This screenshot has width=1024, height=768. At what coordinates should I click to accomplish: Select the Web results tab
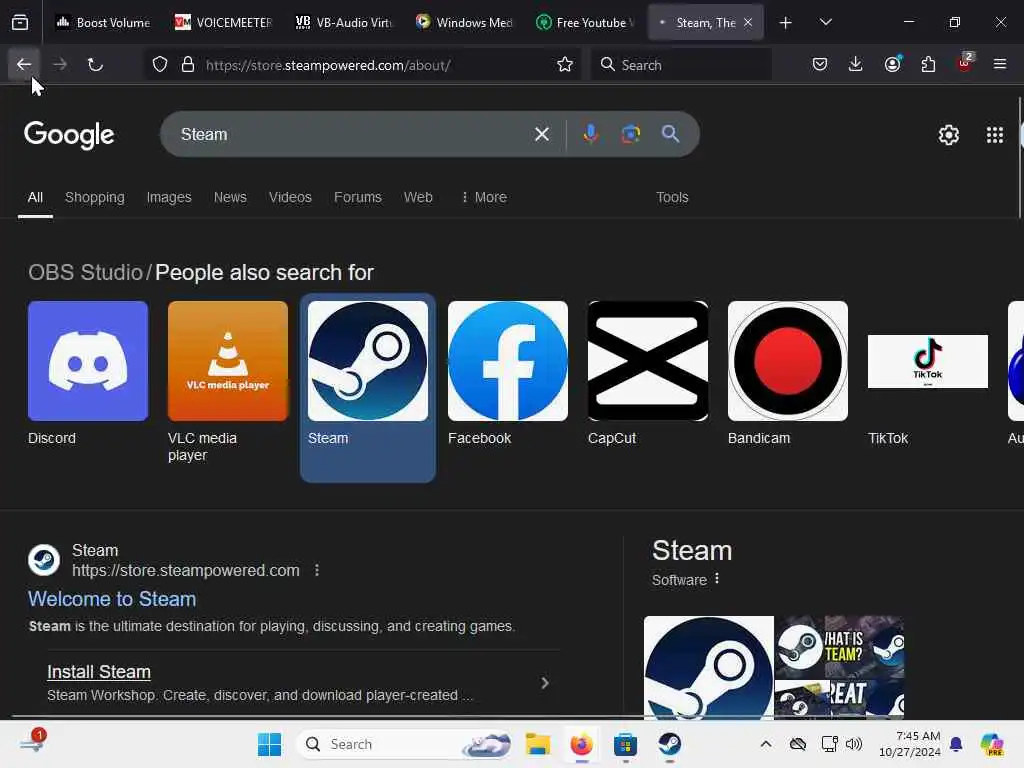tap(418, 197)
